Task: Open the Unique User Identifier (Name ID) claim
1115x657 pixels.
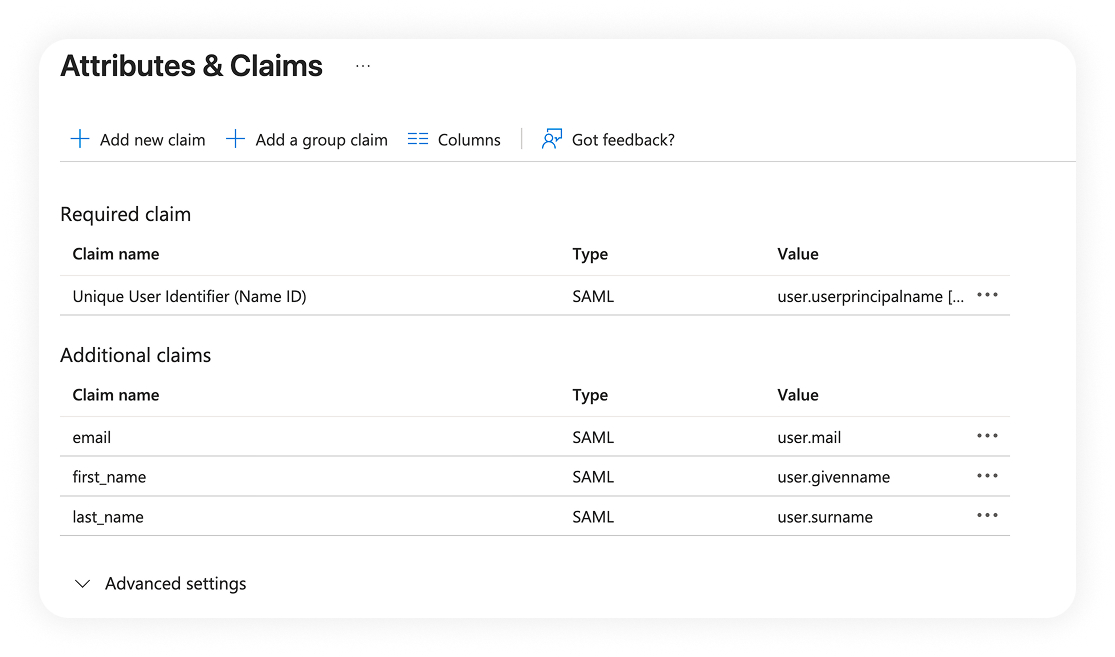Action: [189, 297]
